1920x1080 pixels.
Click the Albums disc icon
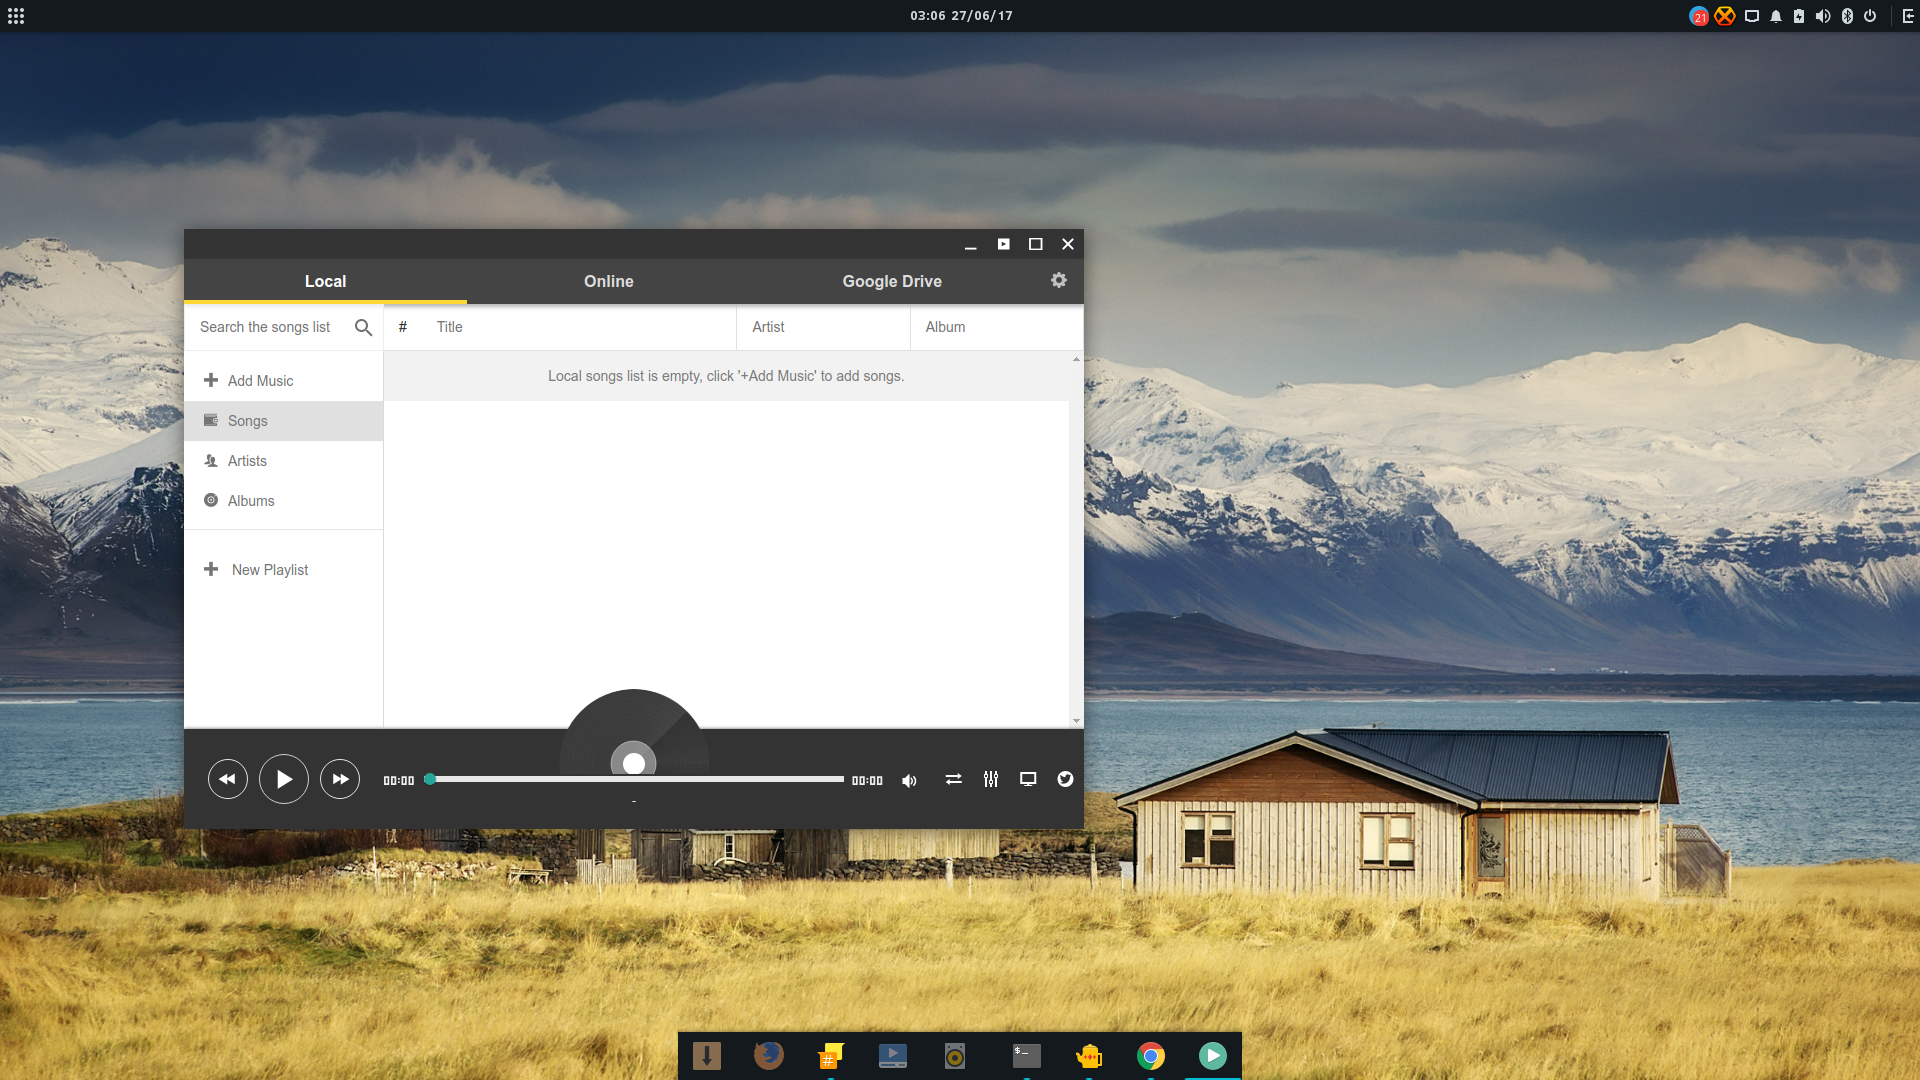[211, 500]
